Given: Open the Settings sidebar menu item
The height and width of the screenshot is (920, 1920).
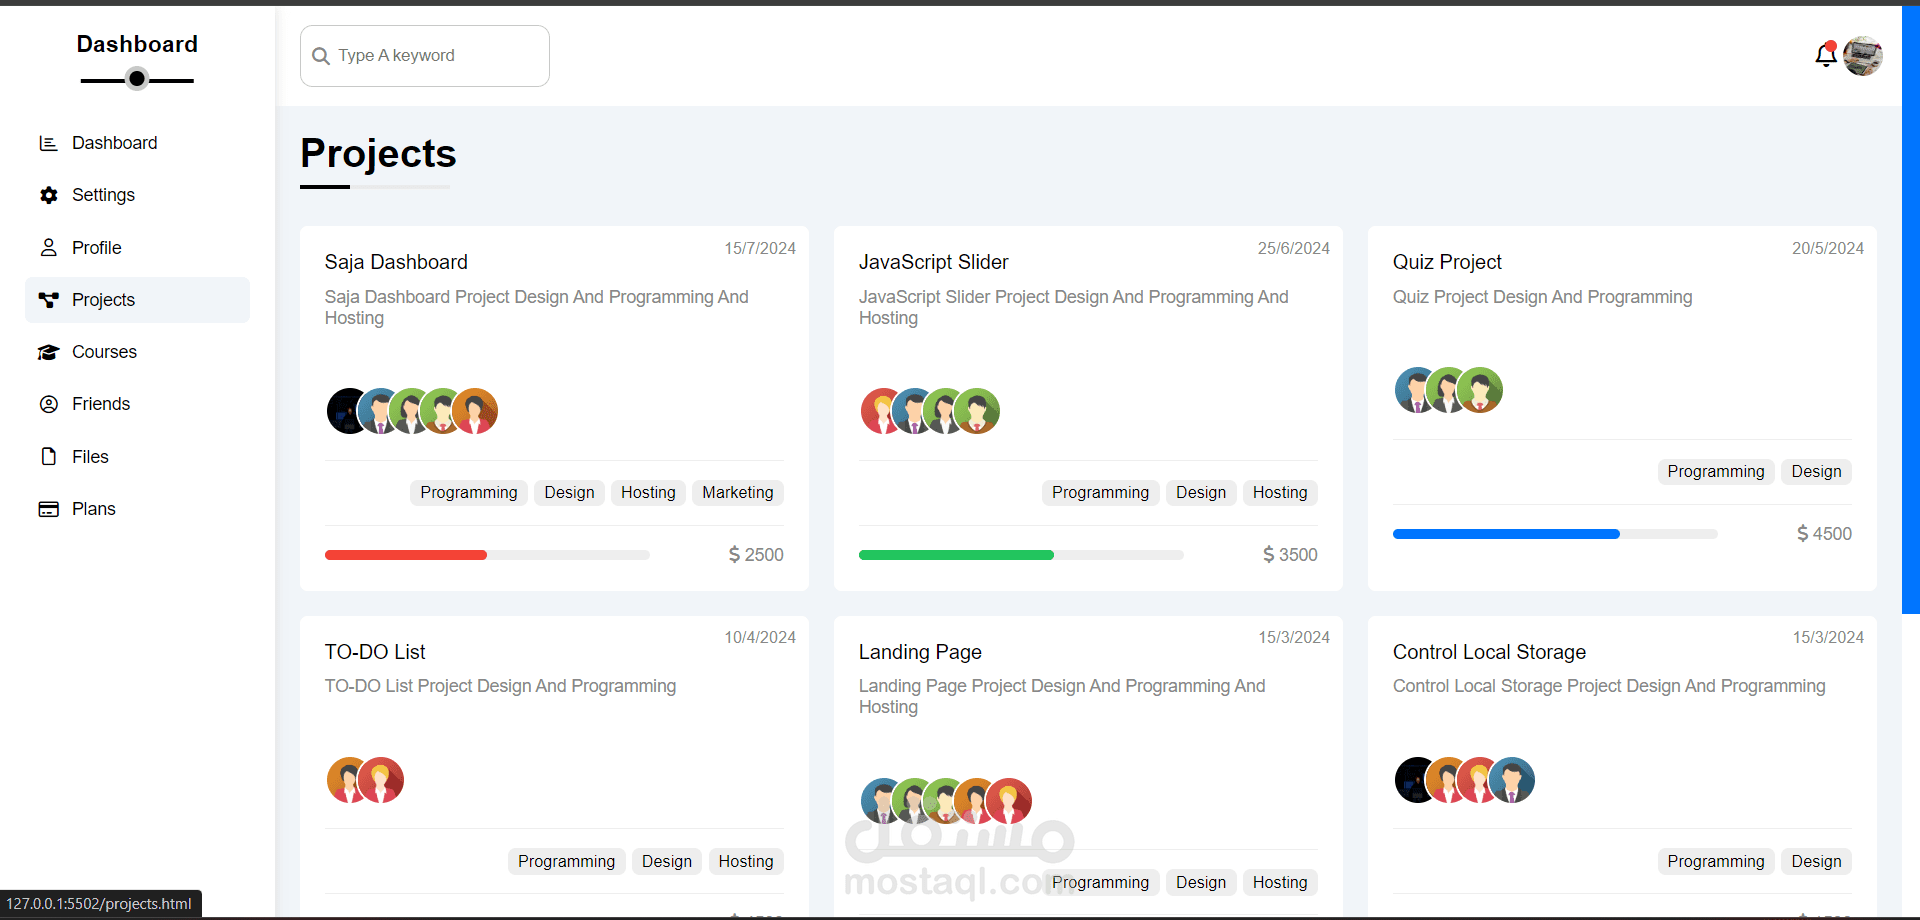Looking at the screenshot, I should (x=103, y=195).
